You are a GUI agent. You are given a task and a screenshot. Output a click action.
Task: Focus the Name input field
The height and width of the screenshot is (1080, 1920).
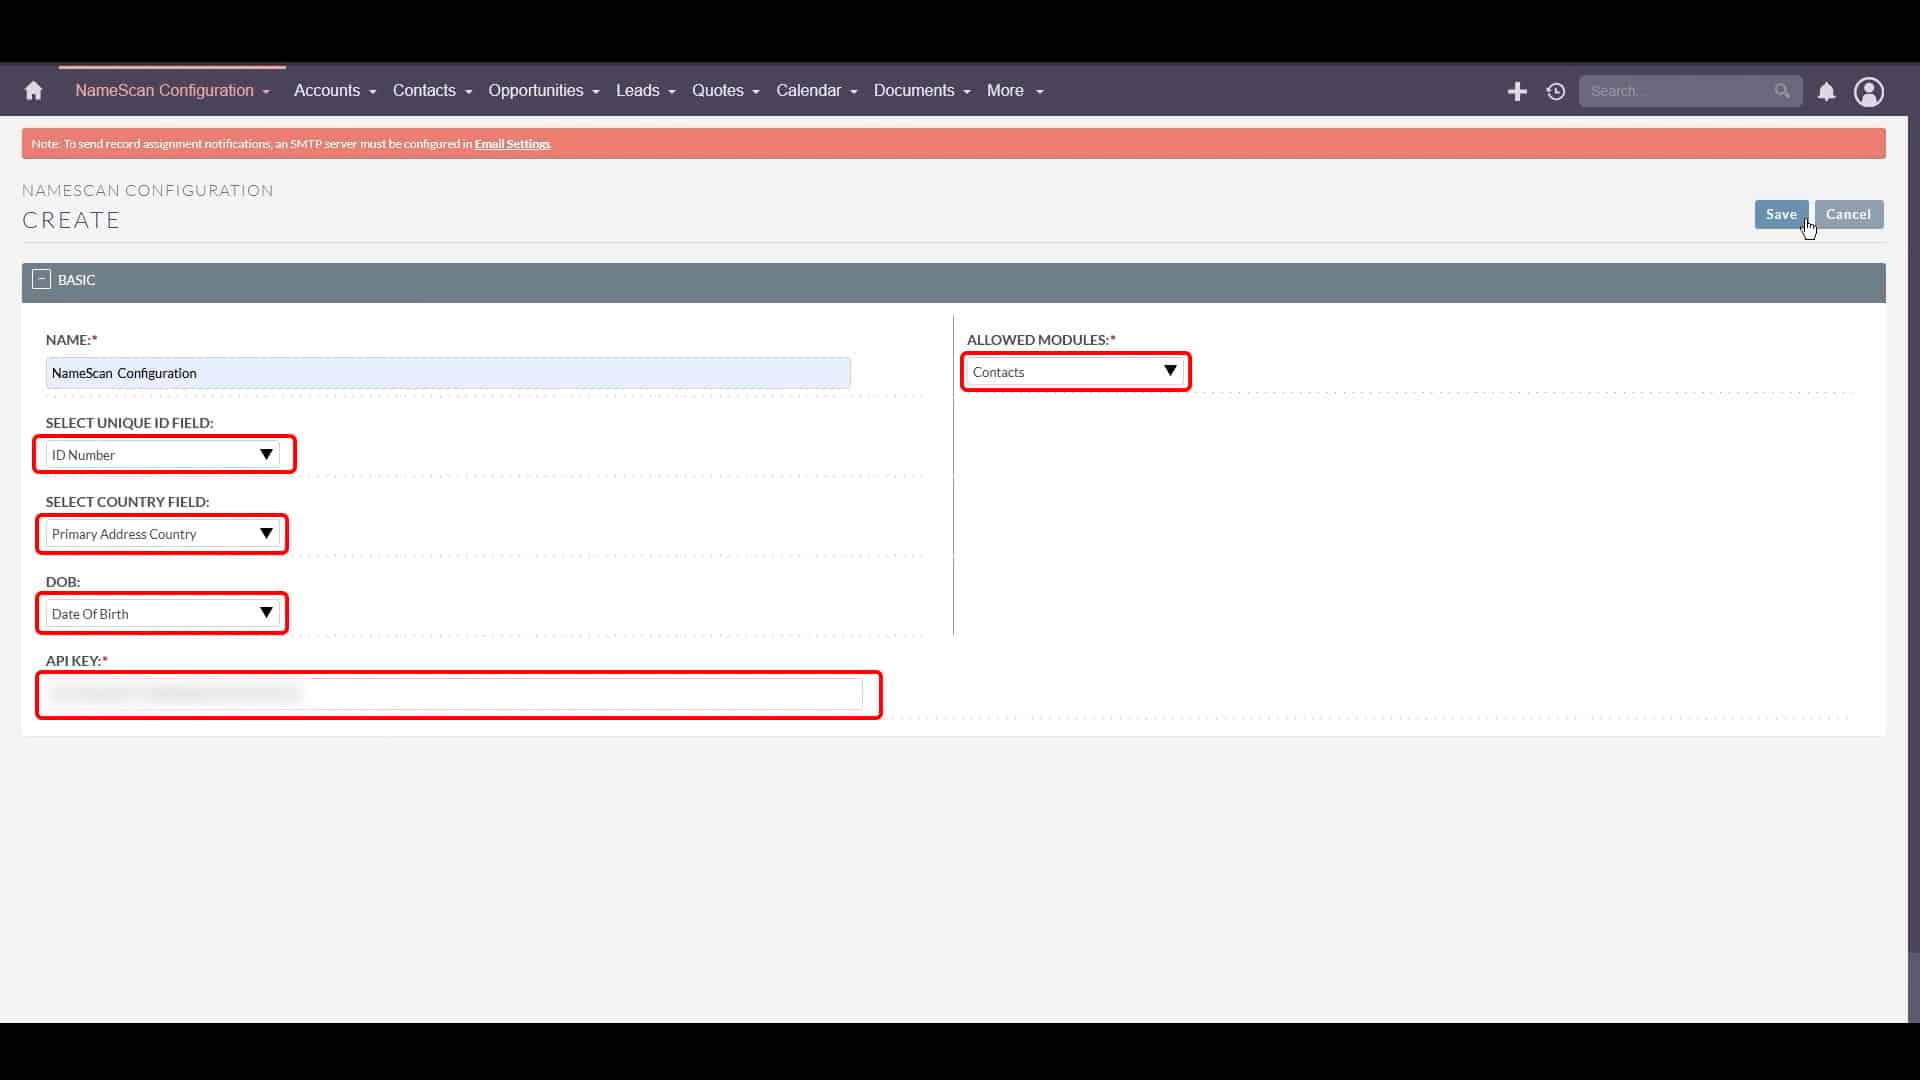(448, 373)
